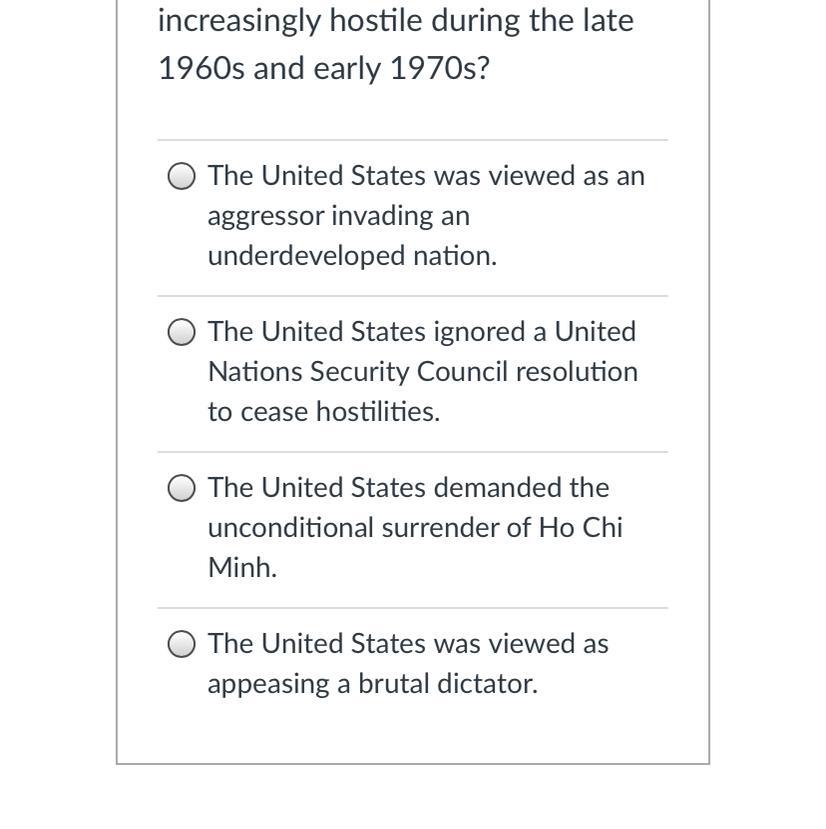Click the 'The United States was viewed as' last option label
Screen dimensions: 826x829
408,644
